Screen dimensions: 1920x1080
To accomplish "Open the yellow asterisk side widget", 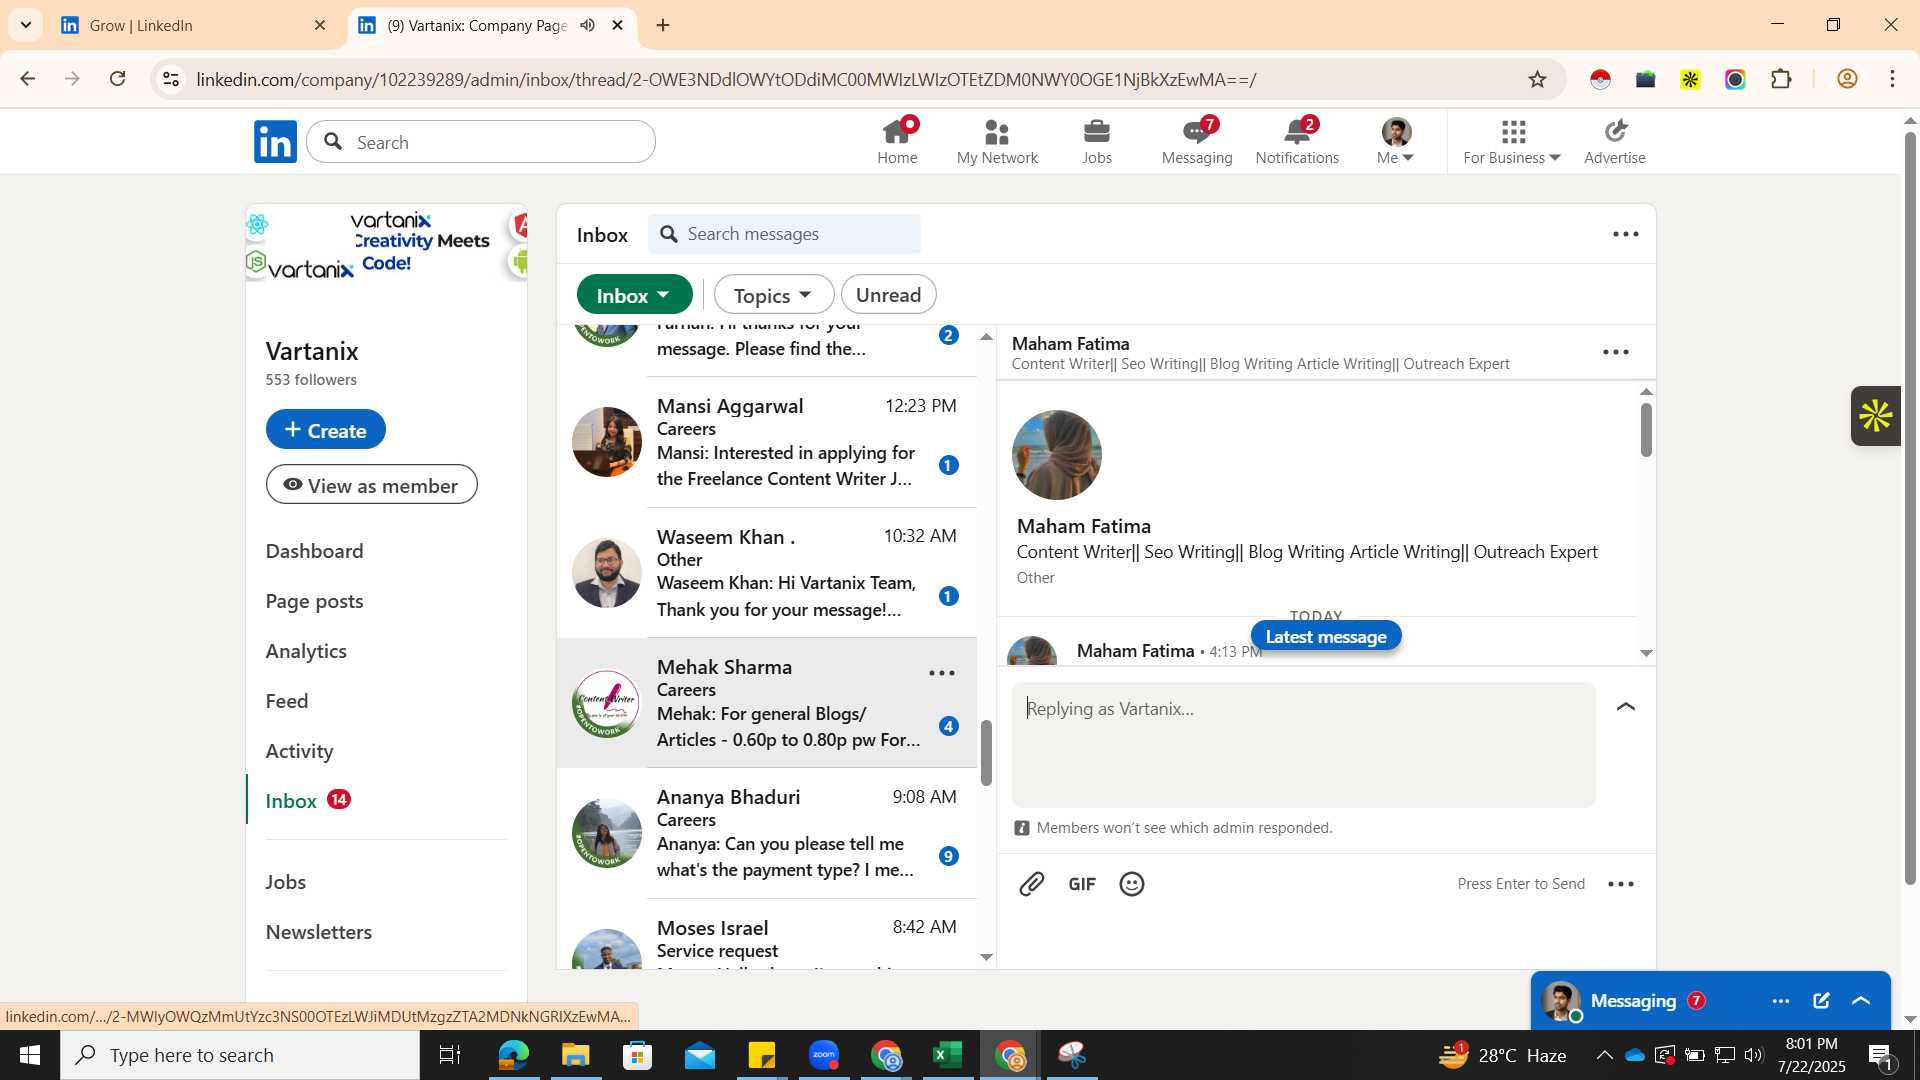I will coord(1876,416).
